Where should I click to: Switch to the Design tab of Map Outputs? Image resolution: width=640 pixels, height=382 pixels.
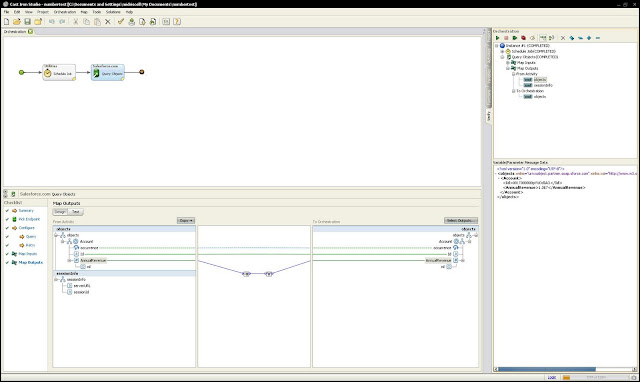coord(60,212)
